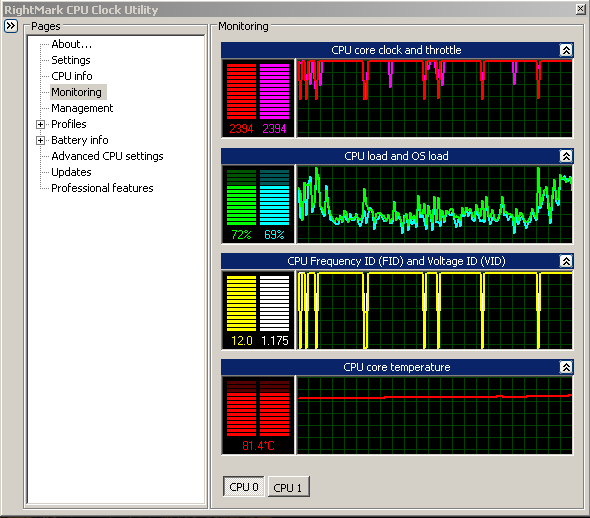Click the 69% OS load value

[x=274, y=235]
